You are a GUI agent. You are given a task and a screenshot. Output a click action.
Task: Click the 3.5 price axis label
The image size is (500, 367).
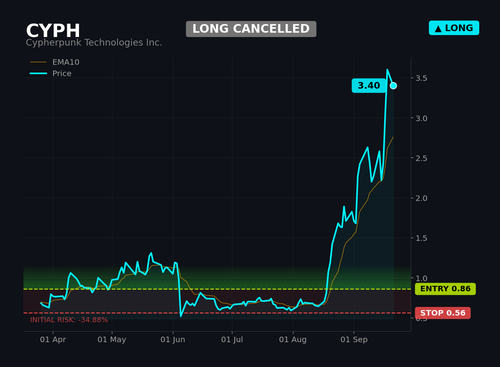click(x=421, y=78)
